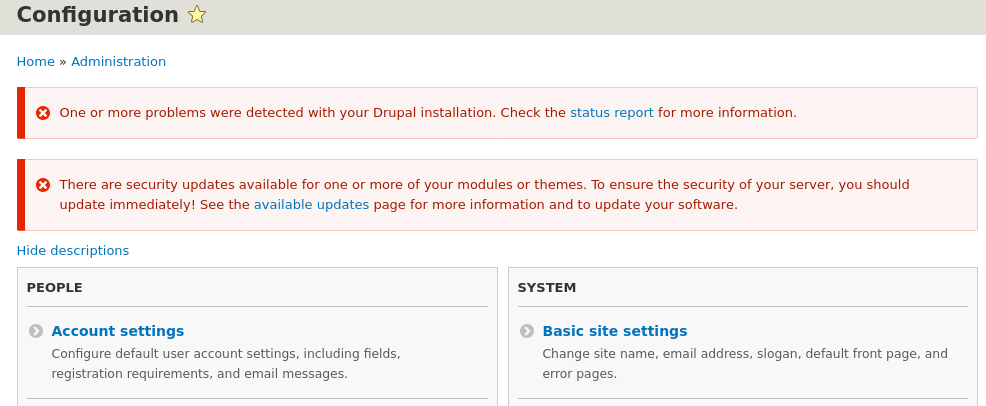Go to the Home breadcrumb
The image size is (986, 406).
(x=35, y=62)
